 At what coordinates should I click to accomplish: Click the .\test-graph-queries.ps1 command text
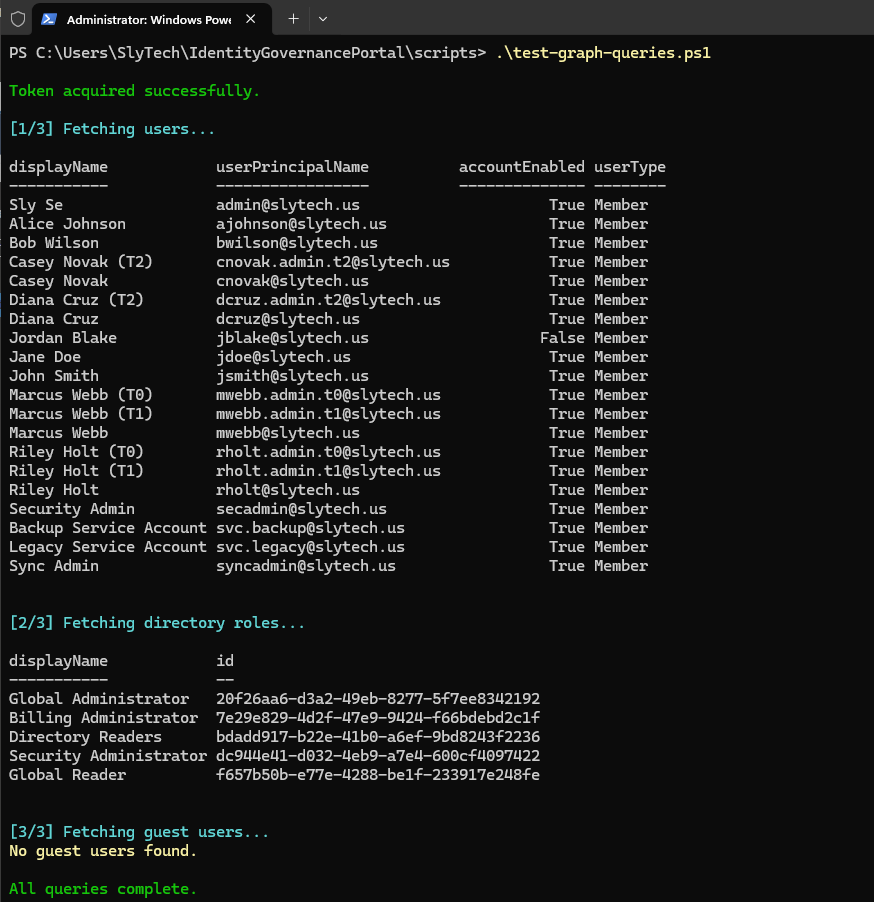(603, 53)
